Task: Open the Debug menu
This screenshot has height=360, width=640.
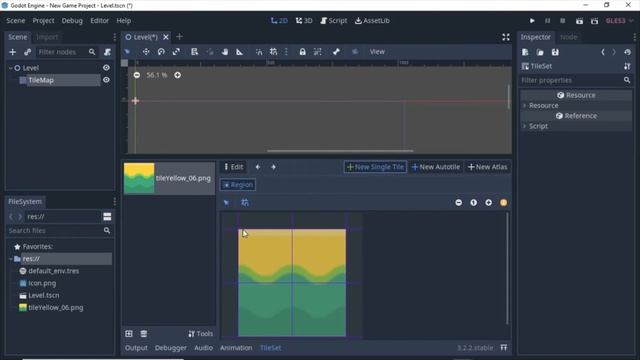Action: pos(72,21)
